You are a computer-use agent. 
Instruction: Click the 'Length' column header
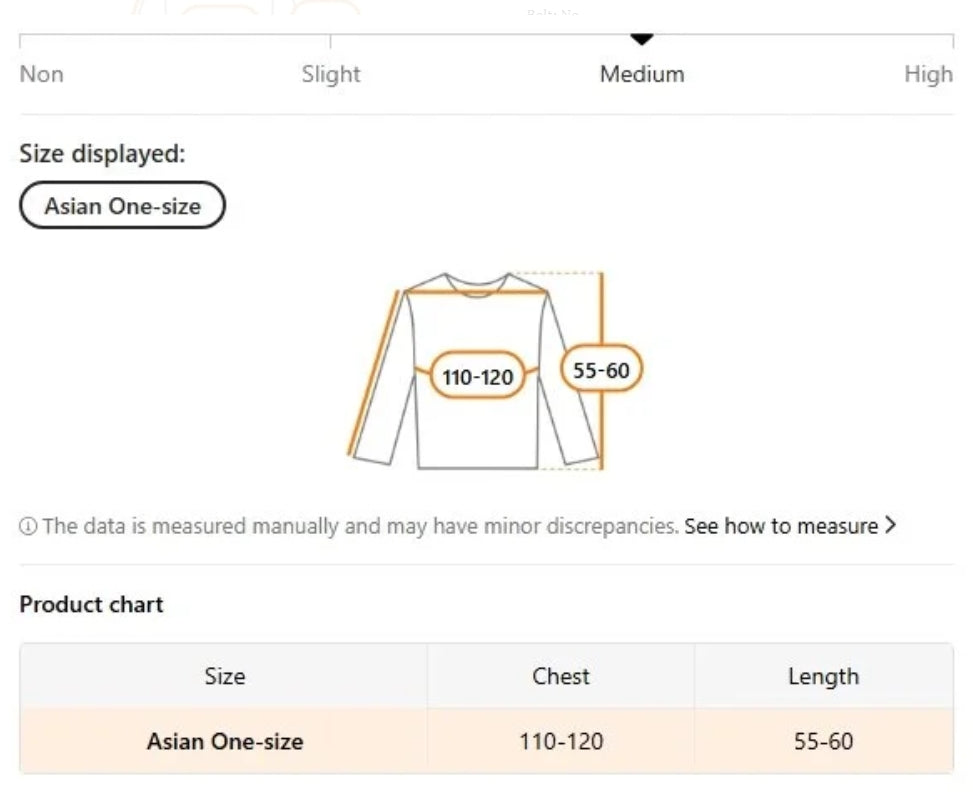[823, 676]
